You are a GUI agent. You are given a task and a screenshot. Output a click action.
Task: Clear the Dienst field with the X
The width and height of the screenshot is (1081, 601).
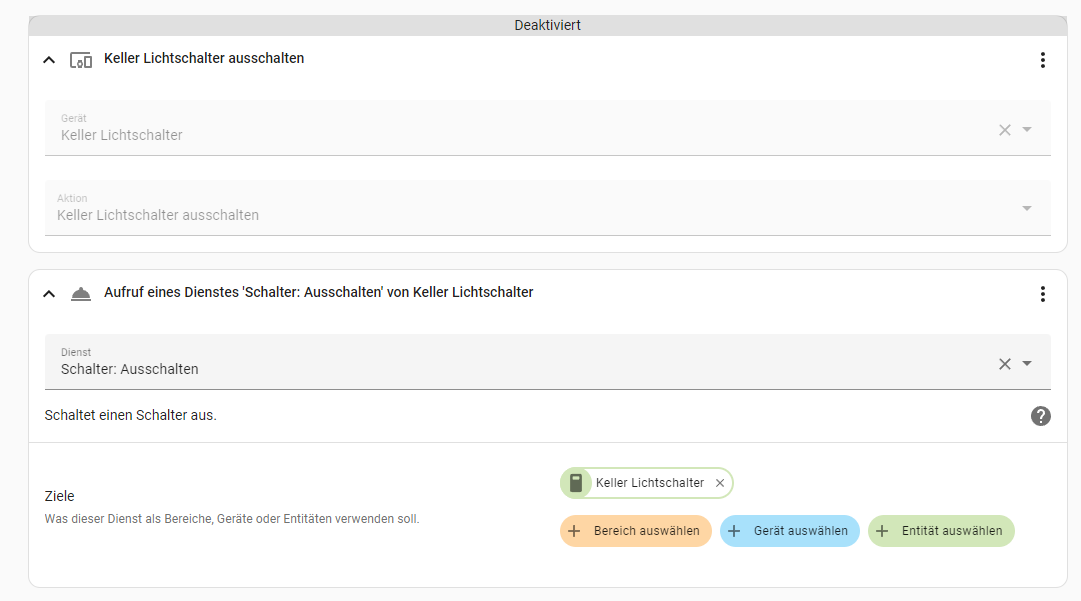pos(1005,364)
